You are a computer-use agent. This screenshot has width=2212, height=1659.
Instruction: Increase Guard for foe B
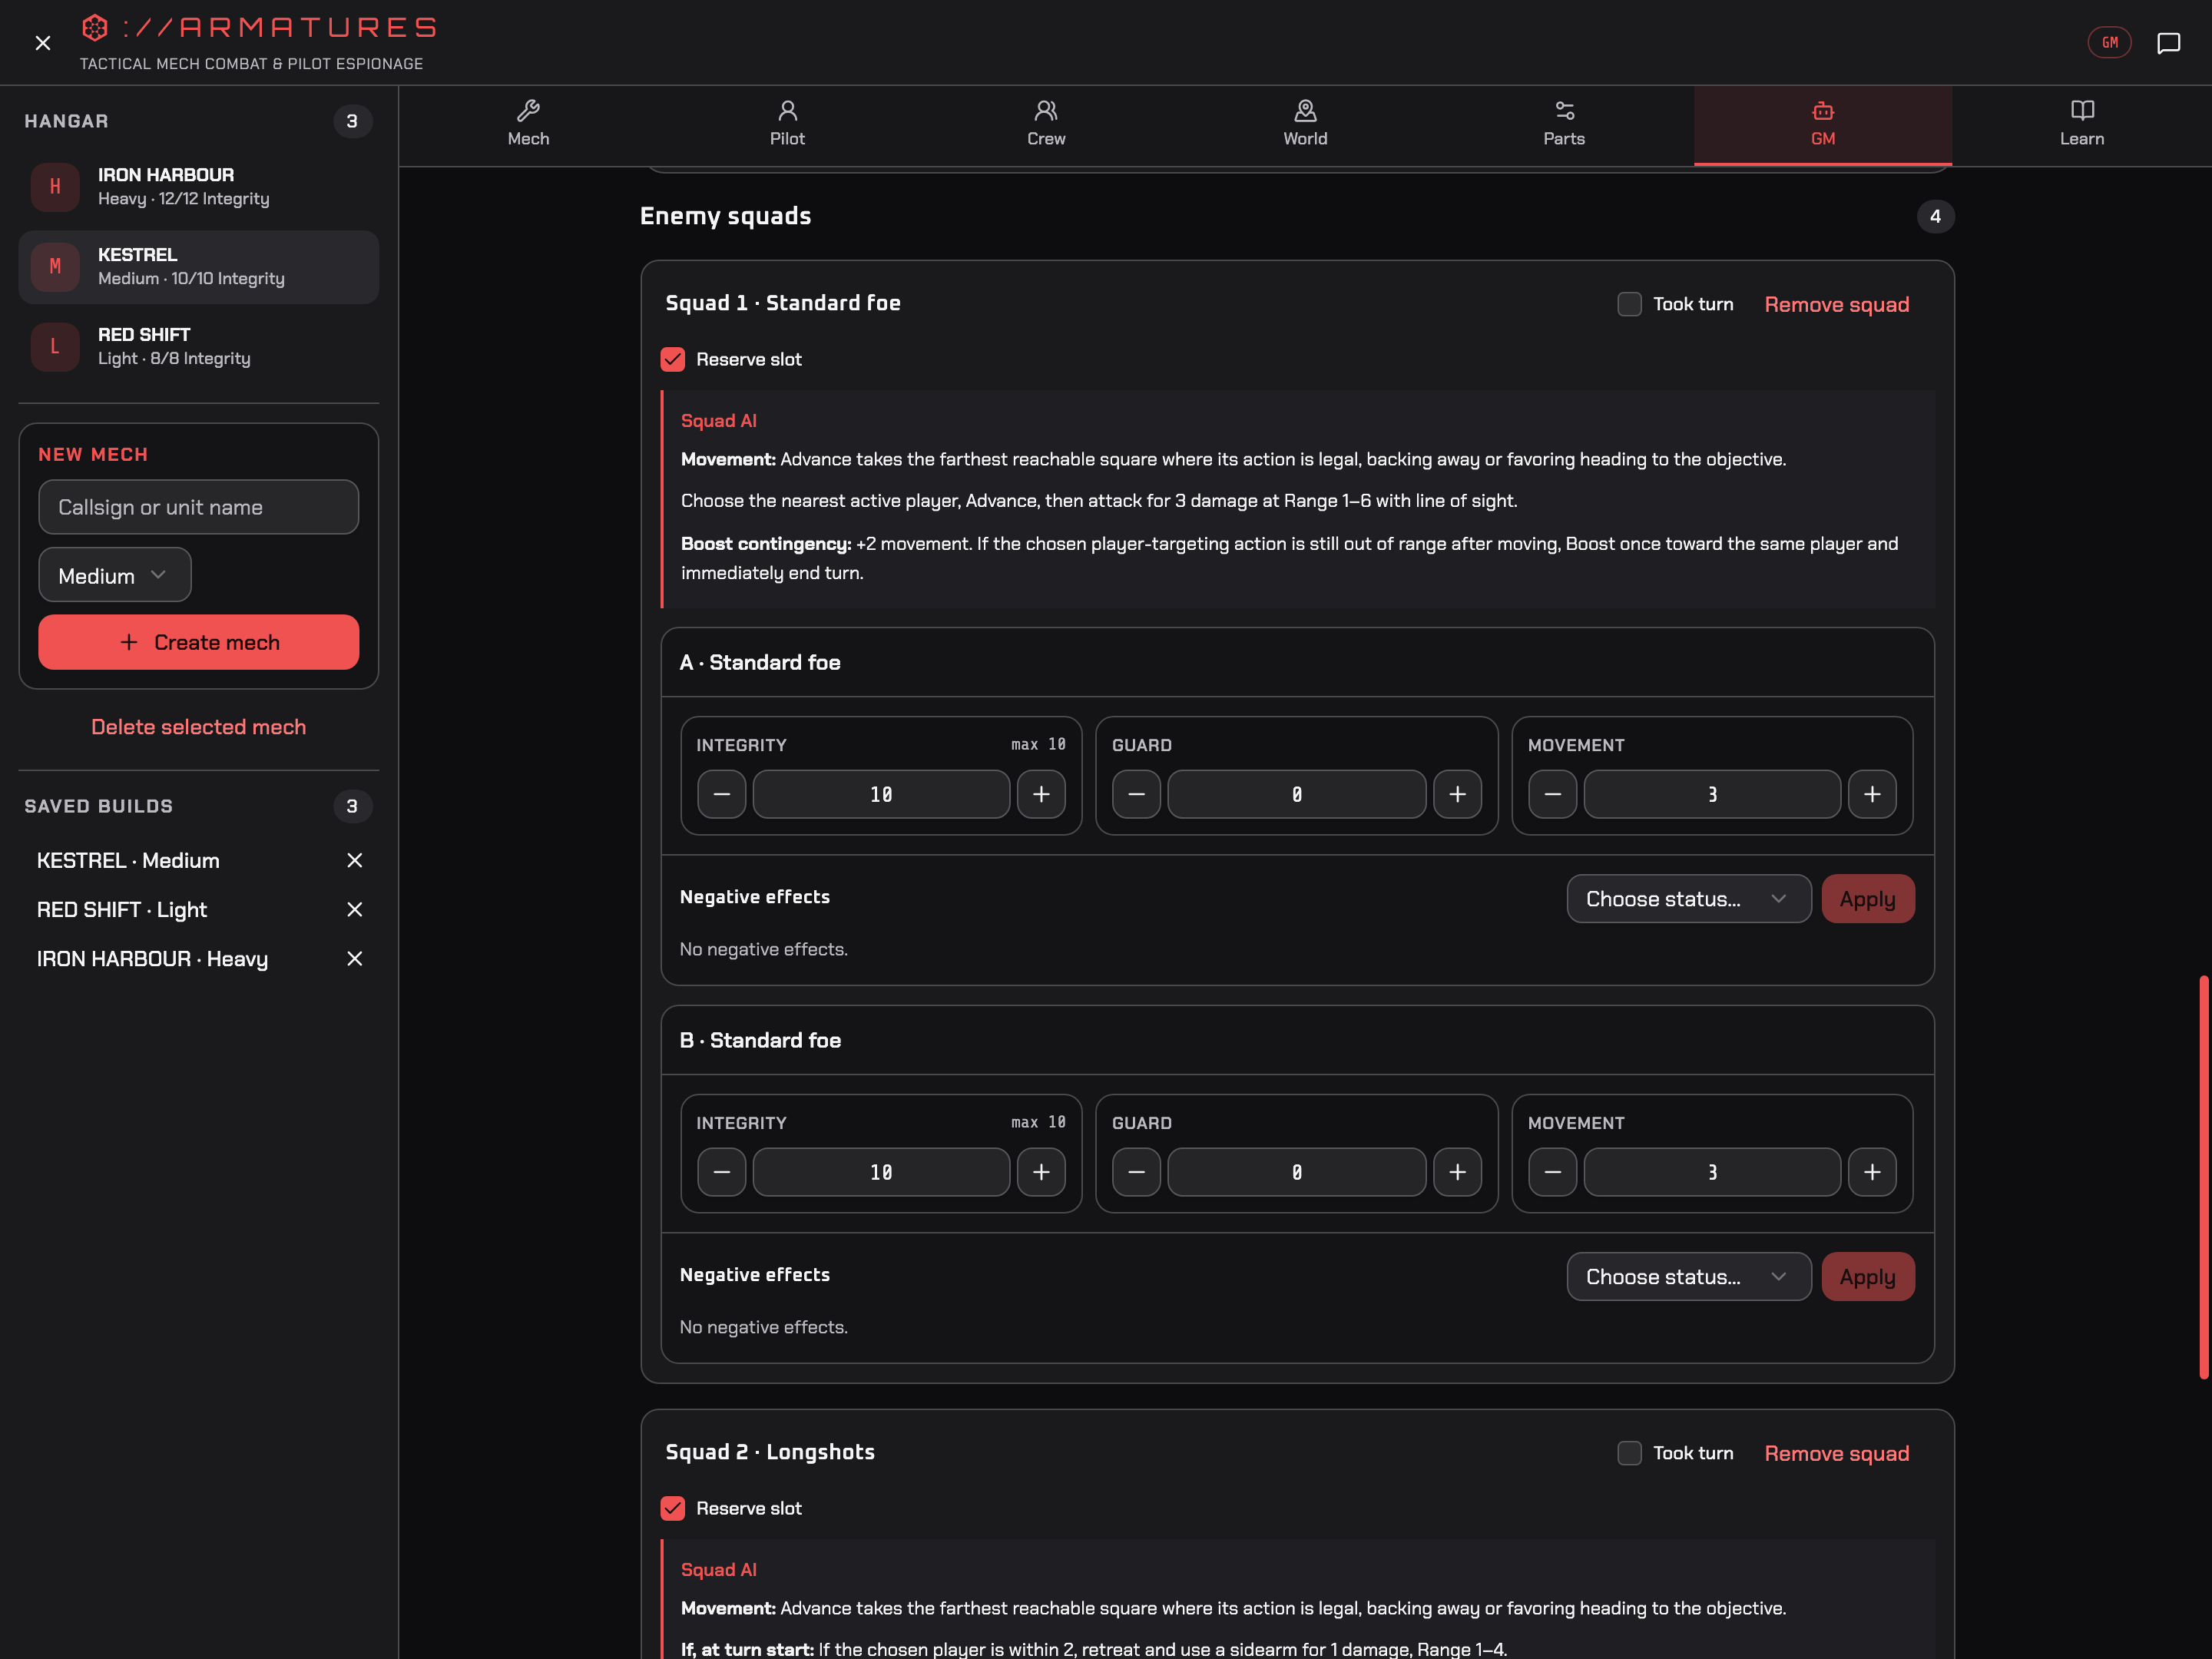point(1457,1172)
